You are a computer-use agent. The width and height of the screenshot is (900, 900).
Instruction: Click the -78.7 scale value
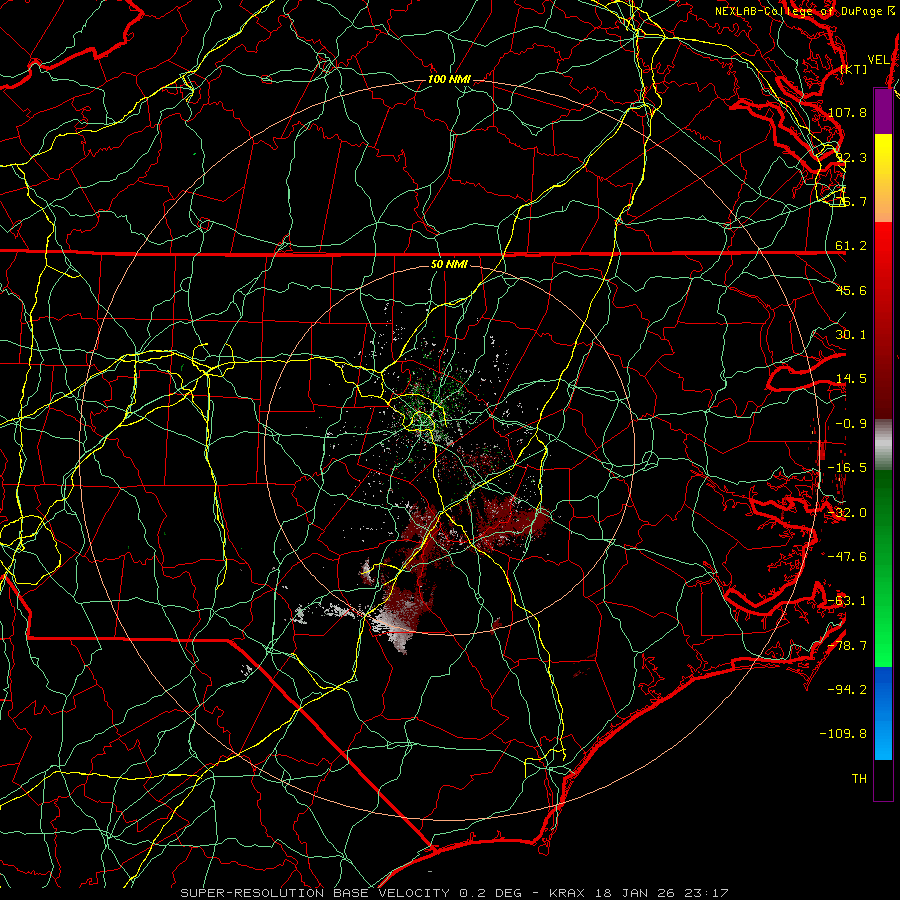click(848, 646)
